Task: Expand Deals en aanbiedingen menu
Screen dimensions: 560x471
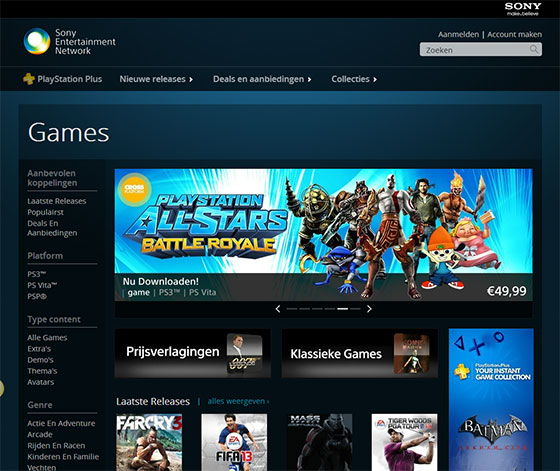Action: click(x=262, y=79)
